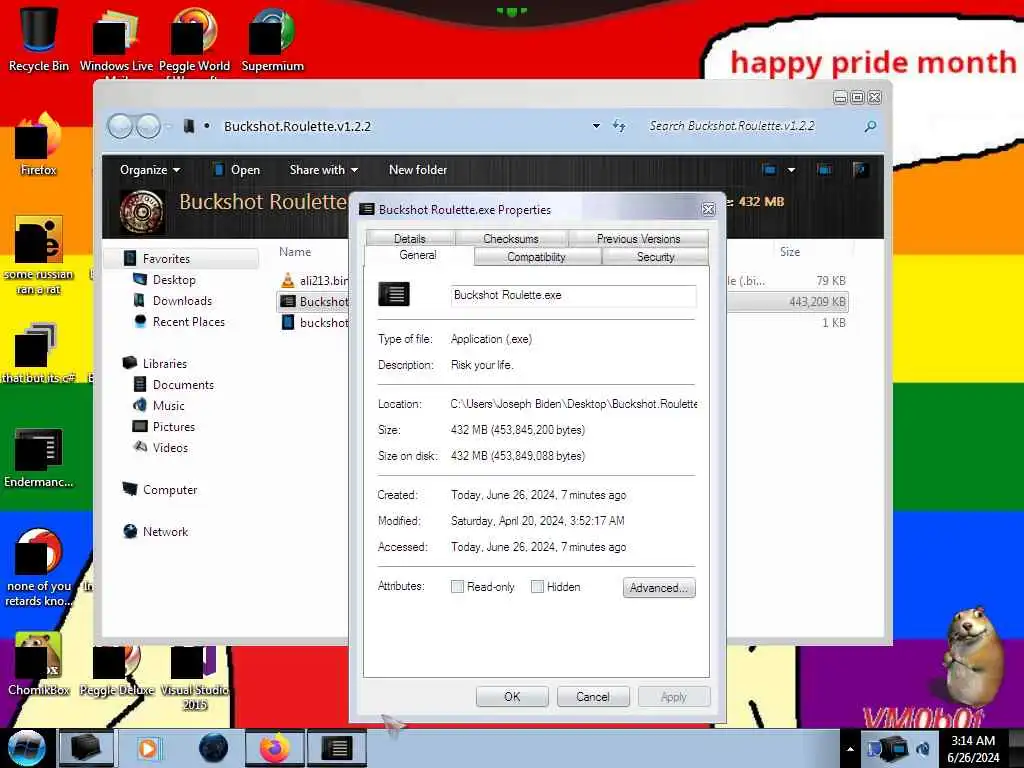Open the Recycle Bin desktop icon
The image size is (1024, 768).
pyautogui.click(x=39, y=39)
